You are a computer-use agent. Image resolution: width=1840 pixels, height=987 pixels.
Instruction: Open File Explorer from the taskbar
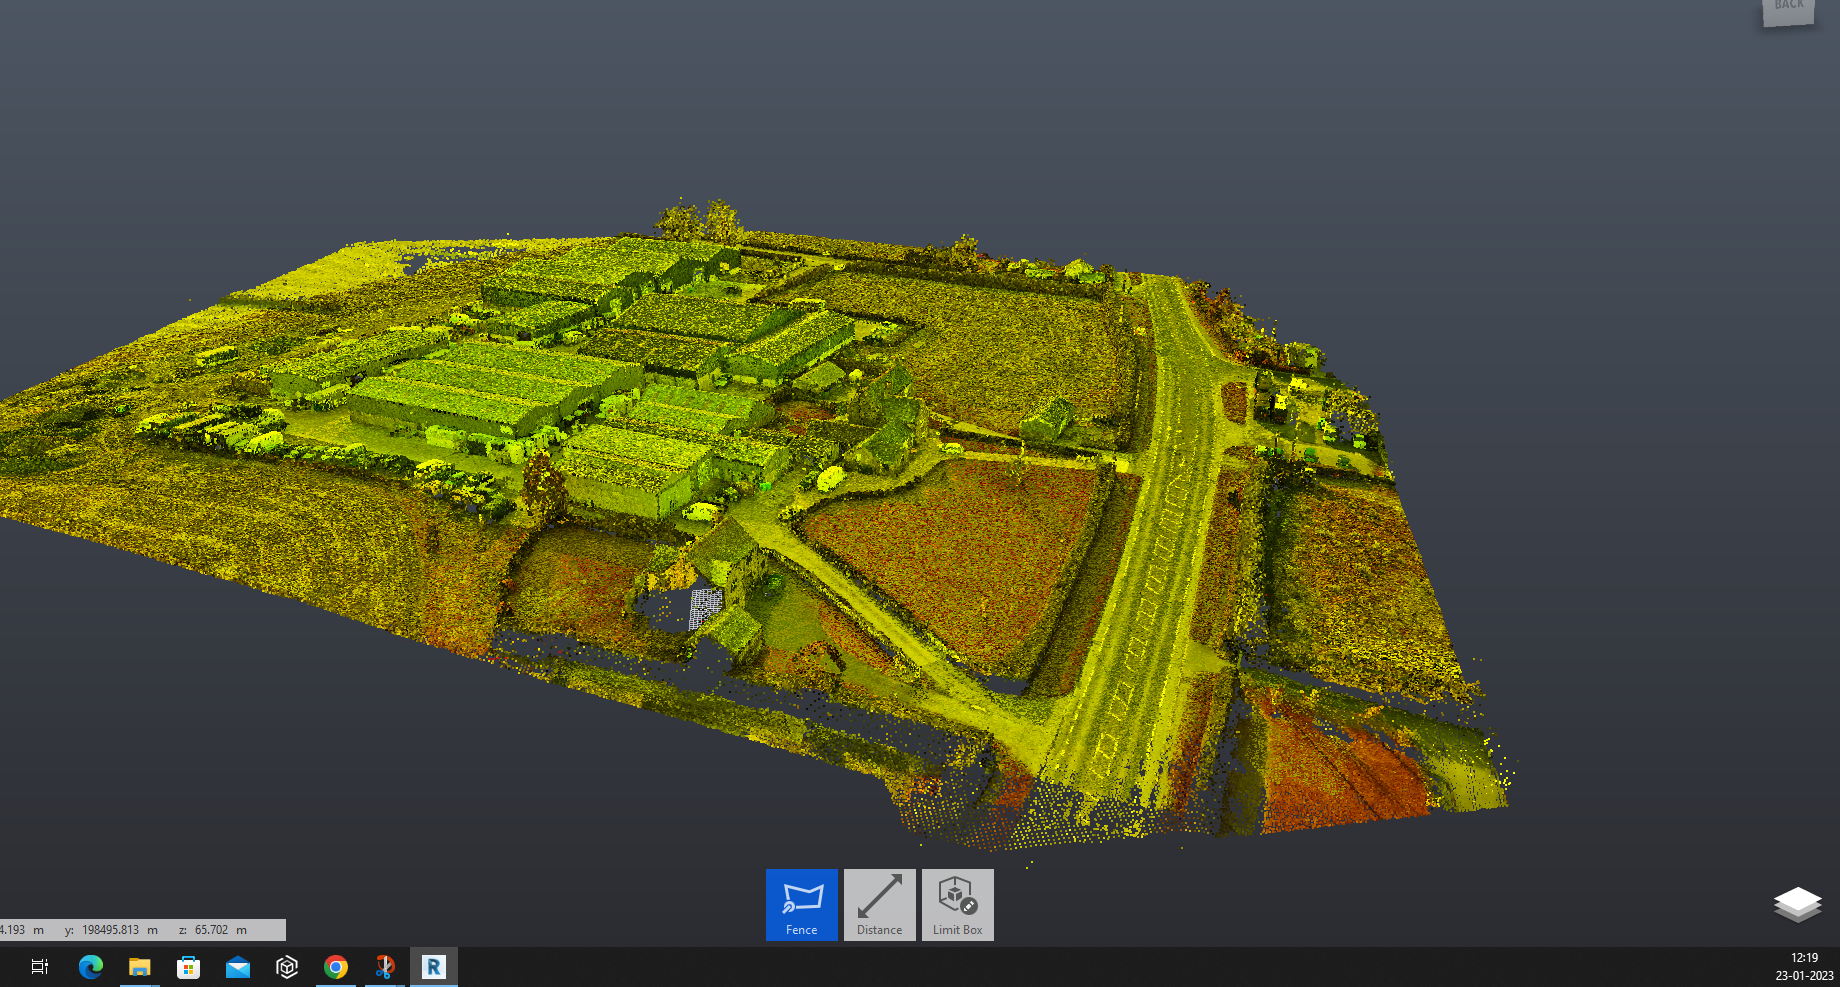140,966
